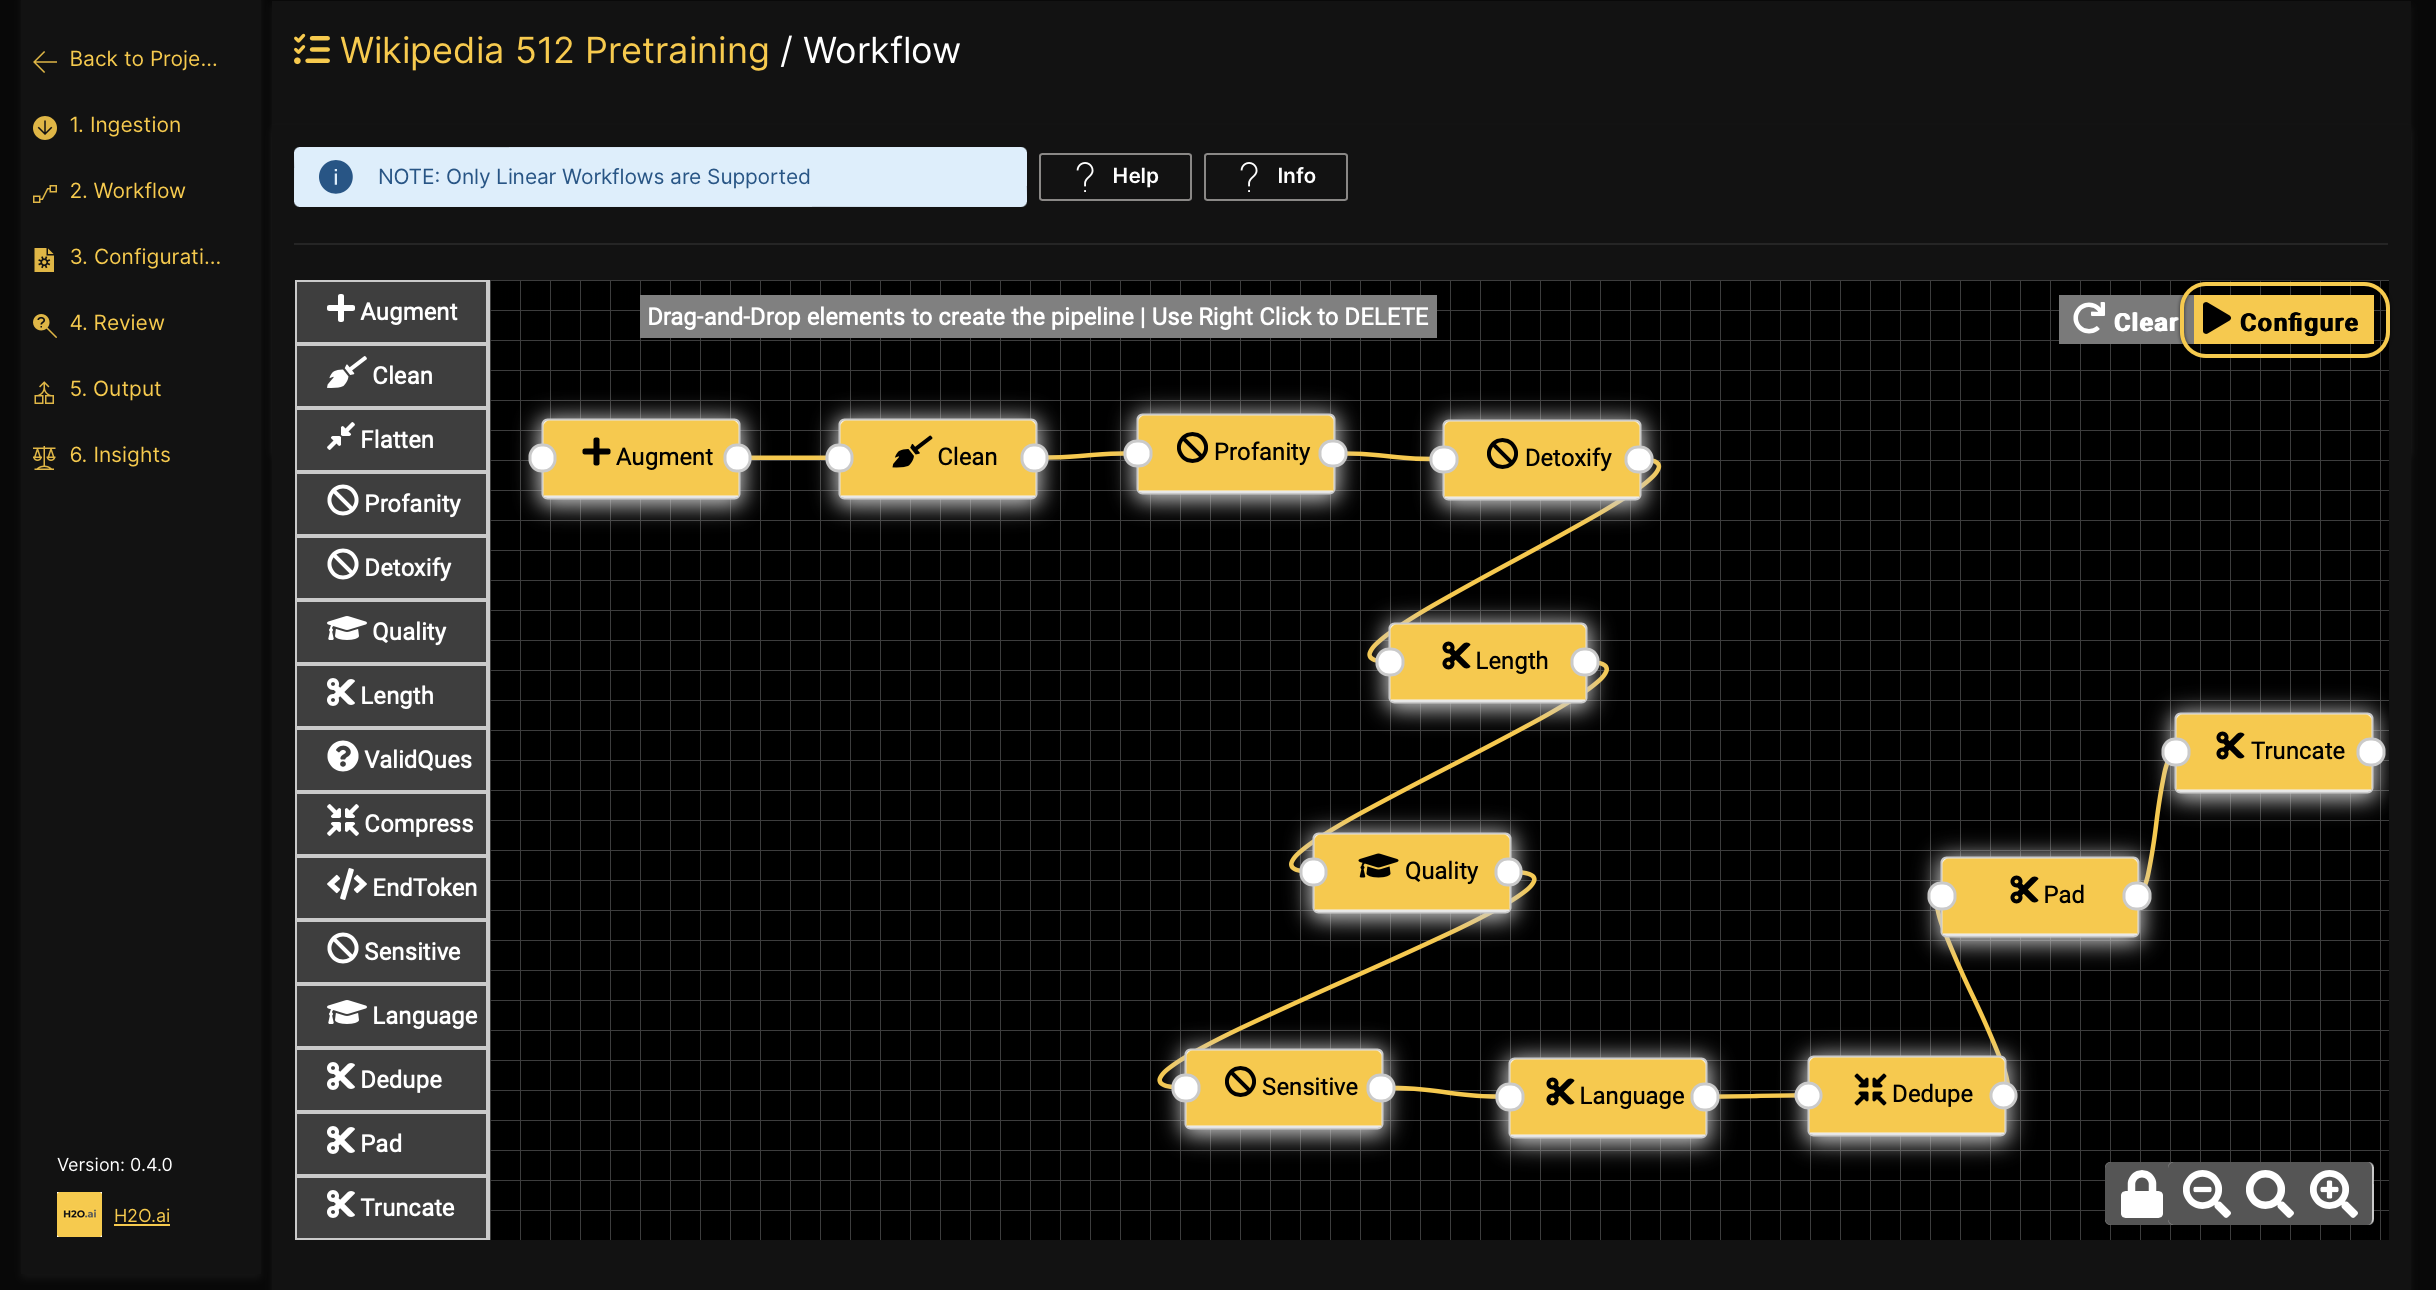
Task: Reset zoom with the plain magnifier icon
Action: 2269,1193
